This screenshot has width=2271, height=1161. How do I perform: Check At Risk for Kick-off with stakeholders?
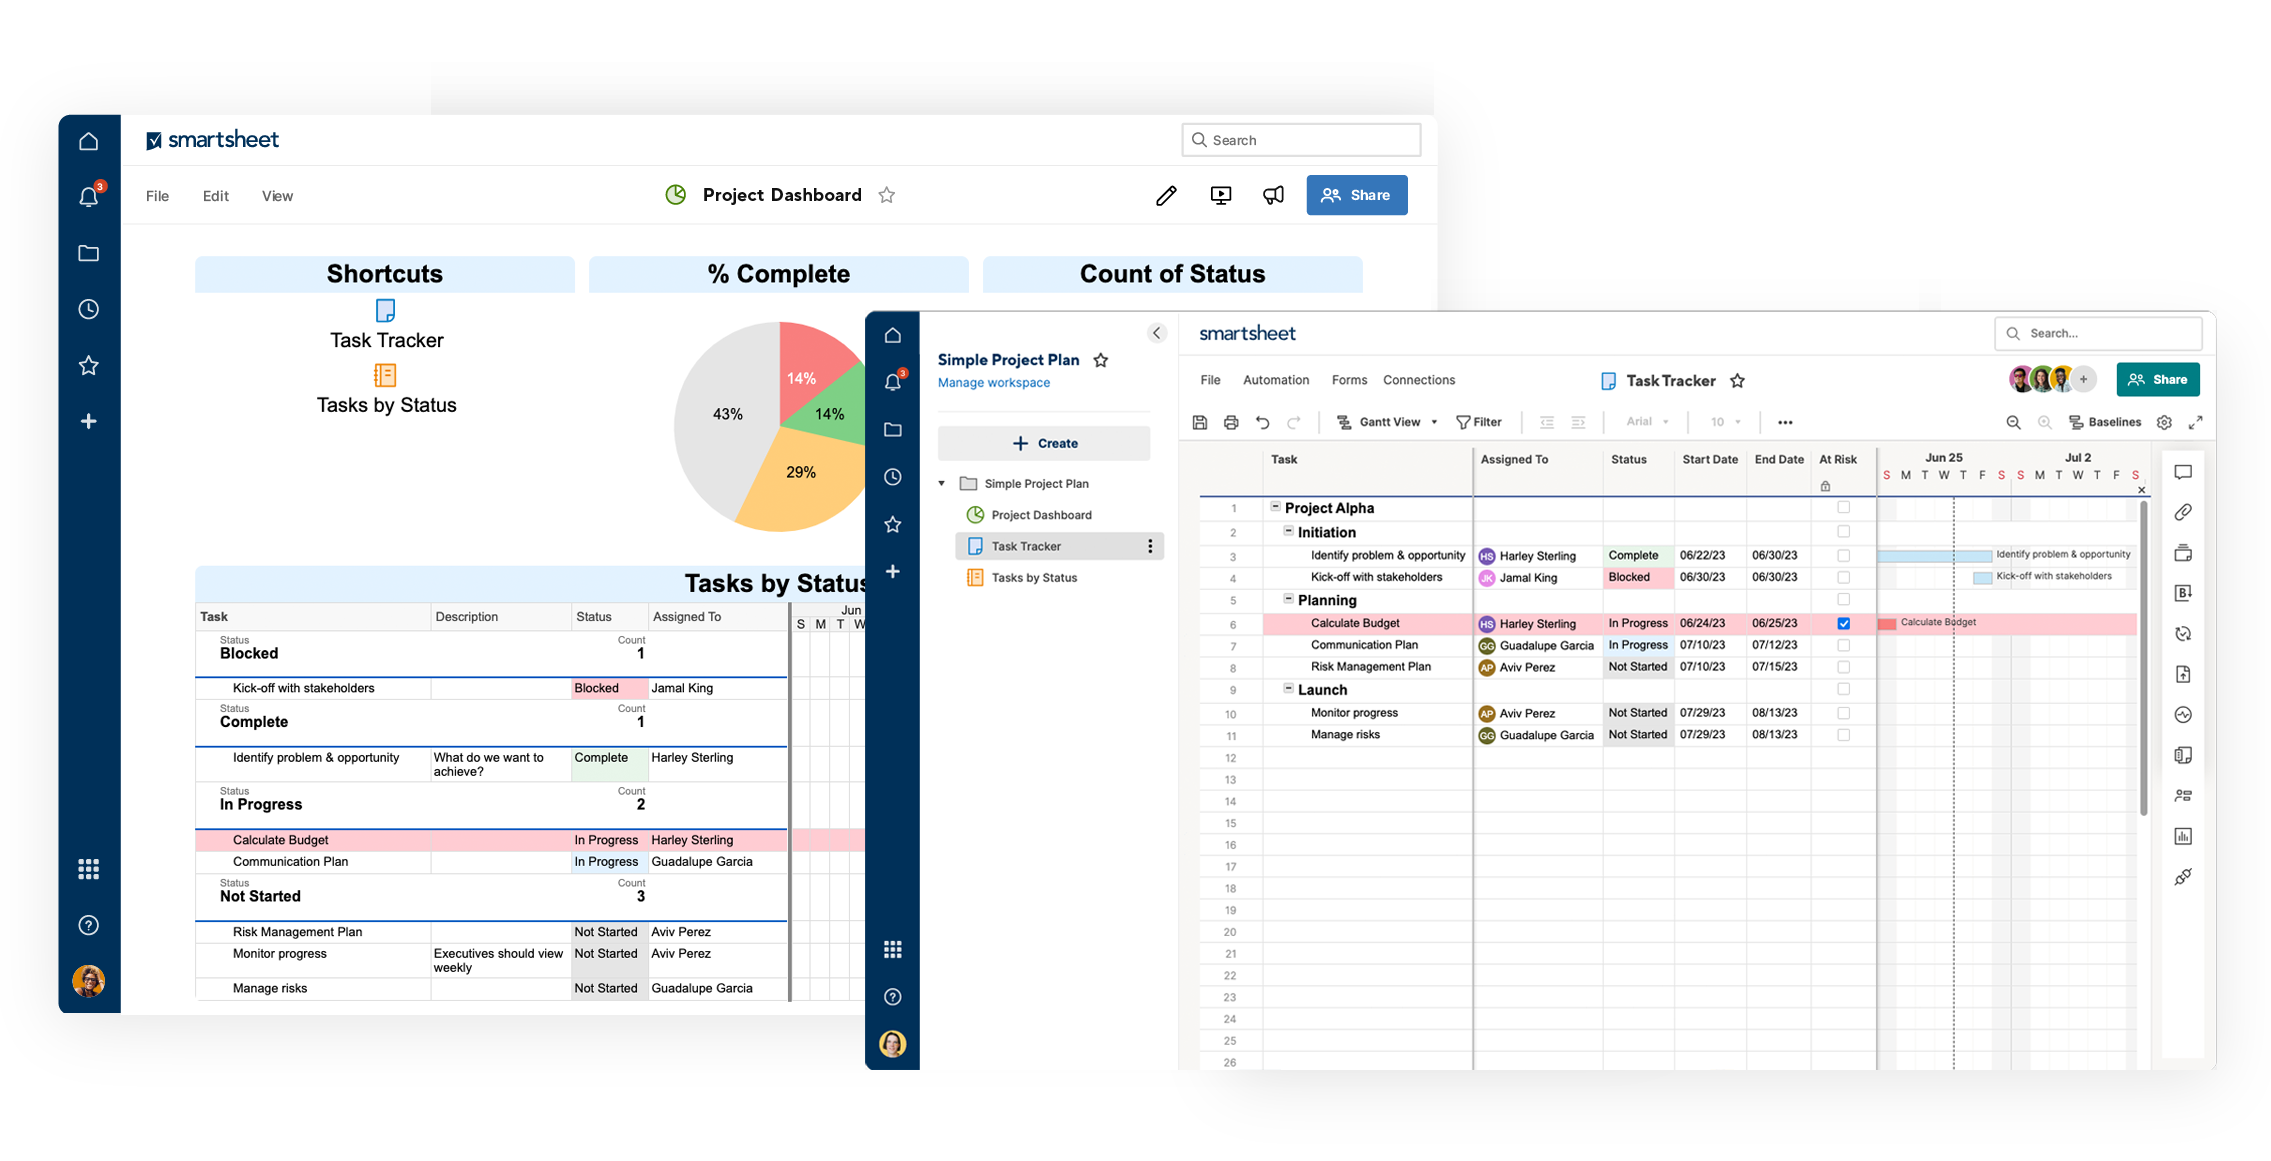[1844, 577]
